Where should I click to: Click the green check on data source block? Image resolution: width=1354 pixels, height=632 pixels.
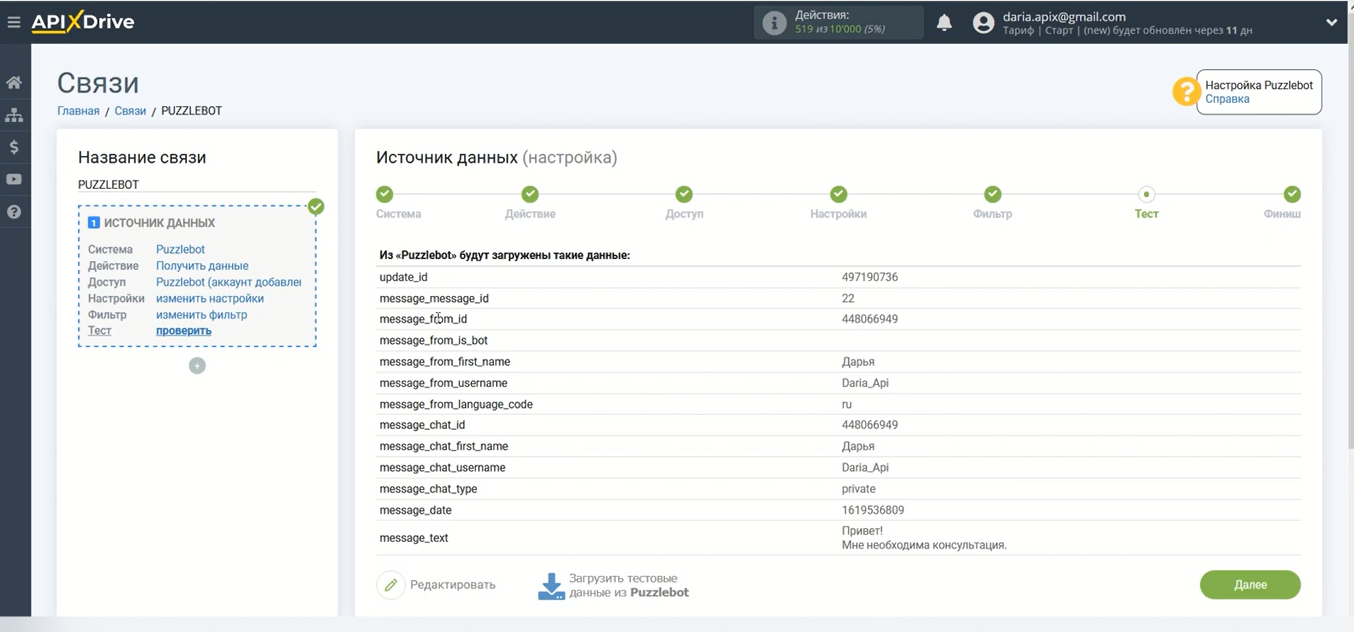[316, 207]
